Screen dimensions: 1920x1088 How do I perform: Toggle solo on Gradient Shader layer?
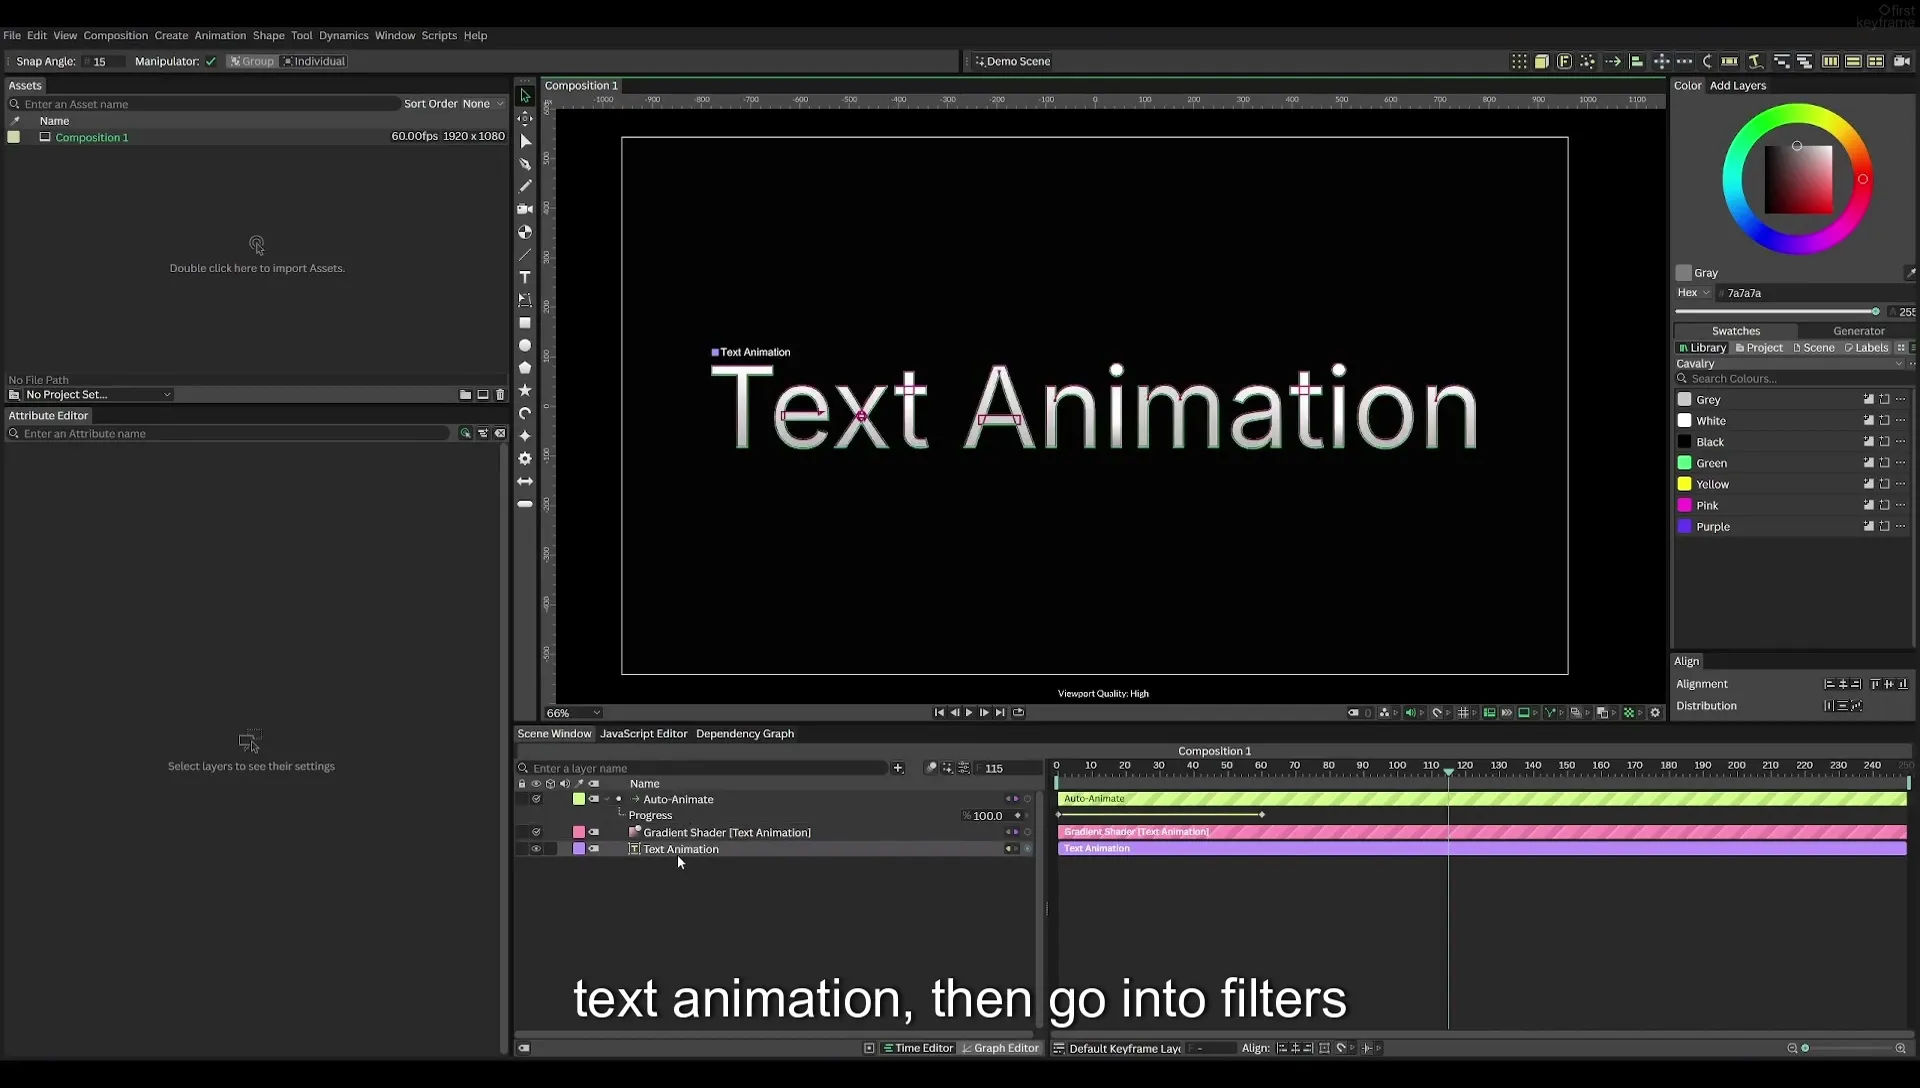(x=536, y=832)
